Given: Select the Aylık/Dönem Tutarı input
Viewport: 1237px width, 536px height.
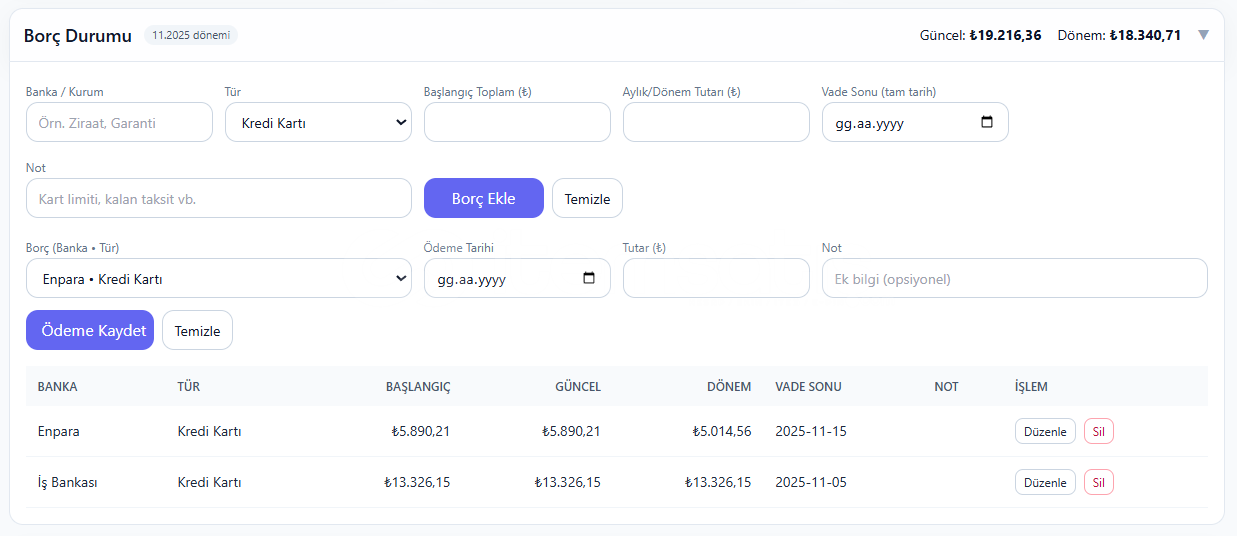Looking at the screenshot, I should coord(716,122).
